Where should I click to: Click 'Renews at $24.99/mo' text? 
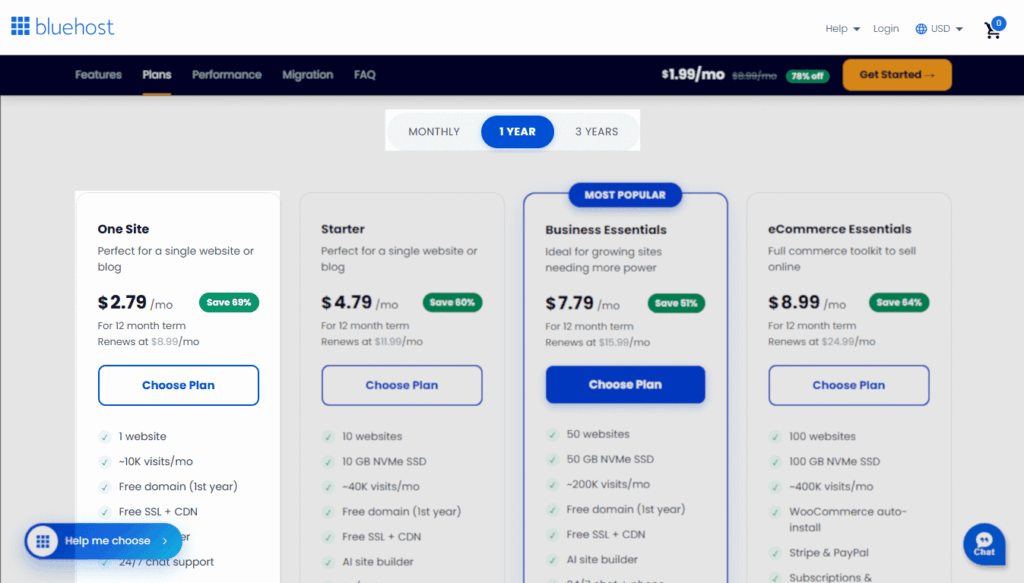tap(822, 341)
